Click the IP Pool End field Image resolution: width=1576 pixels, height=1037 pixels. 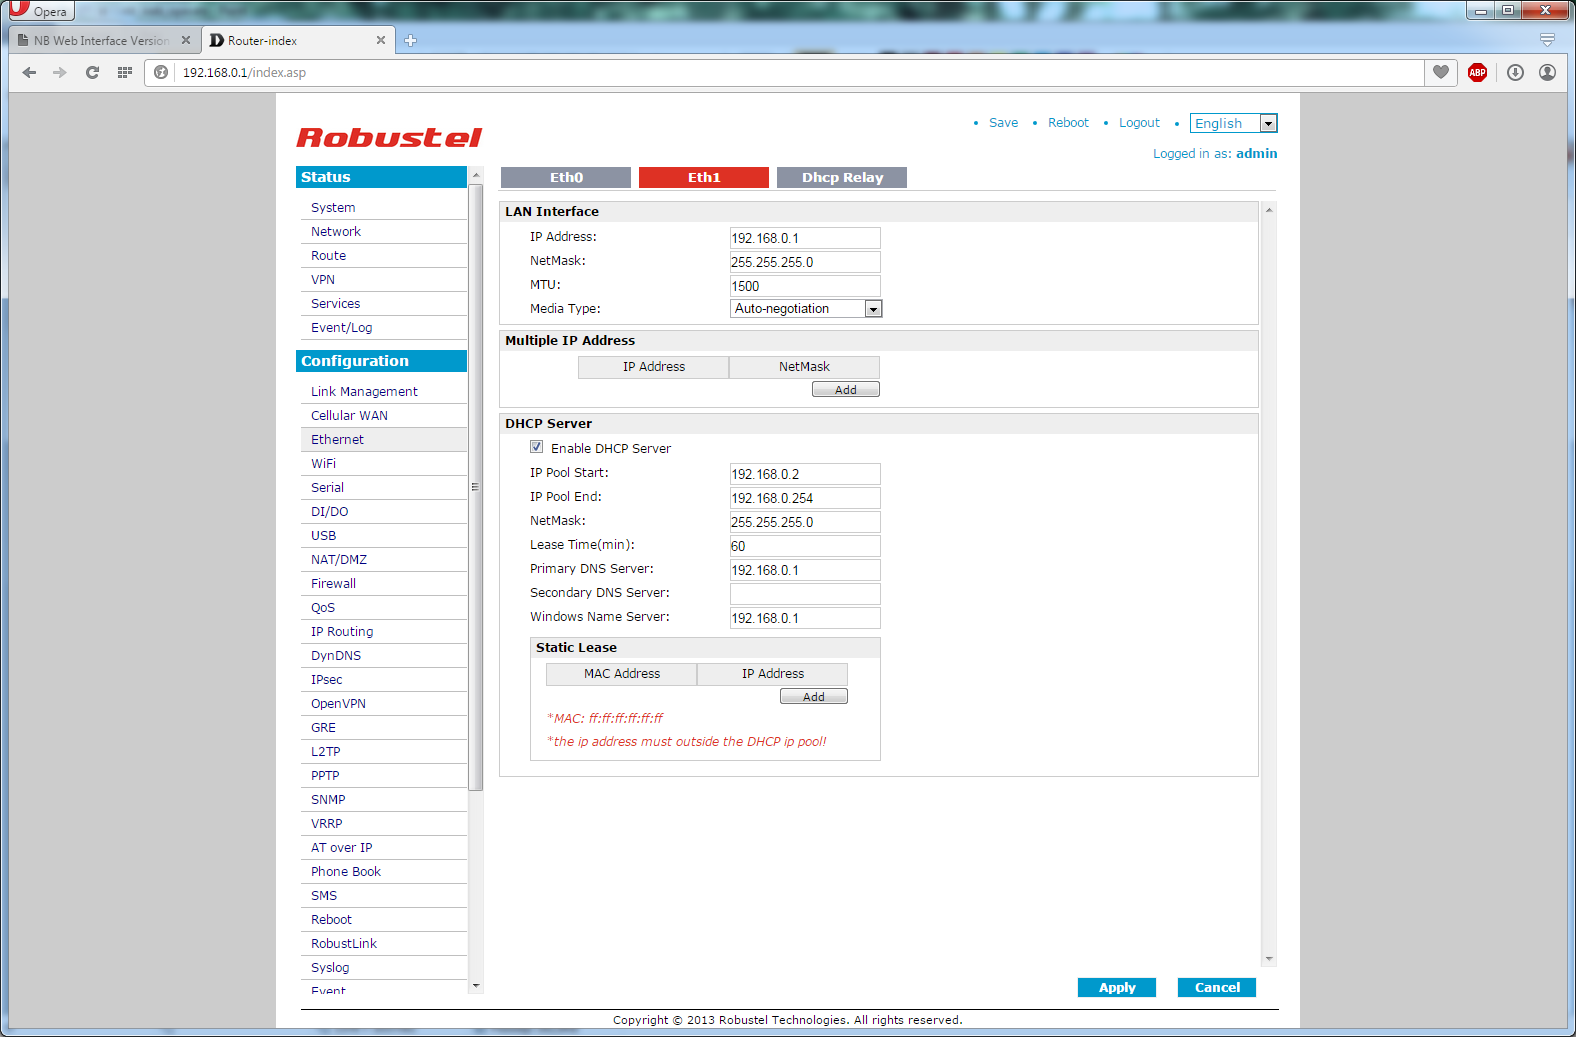tap(805, 498)
